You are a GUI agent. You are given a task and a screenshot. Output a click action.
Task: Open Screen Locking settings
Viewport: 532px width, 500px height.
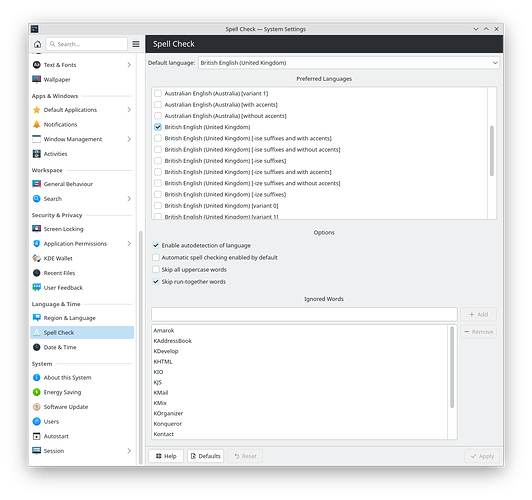(82, 229)
